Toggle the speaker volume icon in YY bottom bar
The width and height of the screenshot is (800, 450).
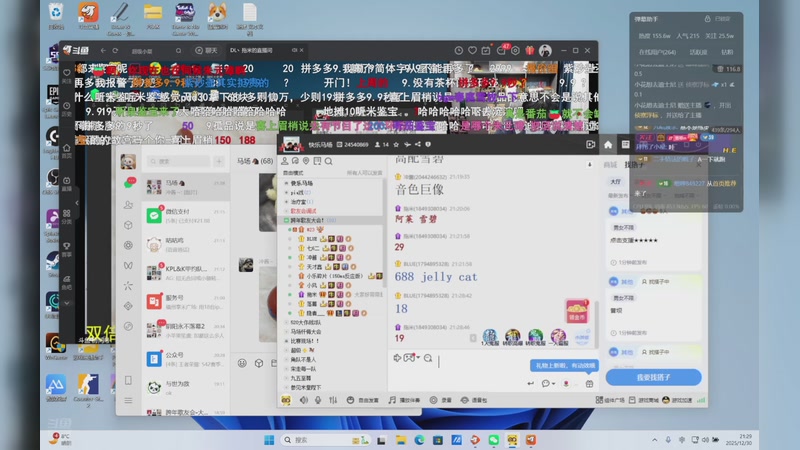pyautogui.click(x=304, y=400)
